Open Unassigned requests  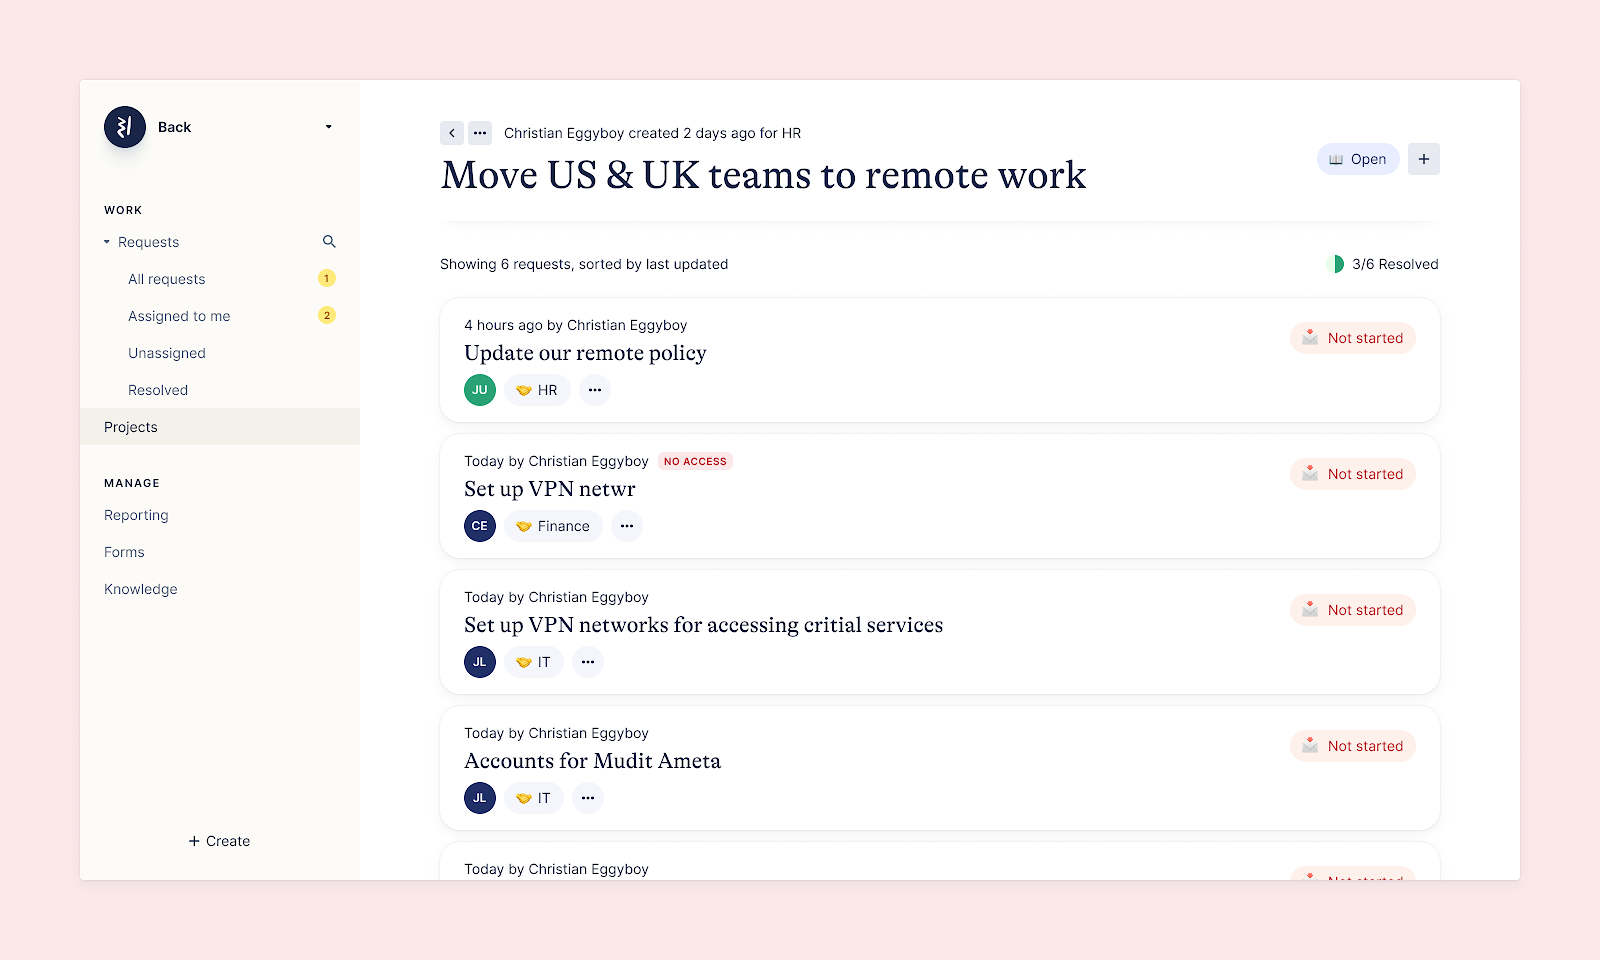[x=167, y=353]
